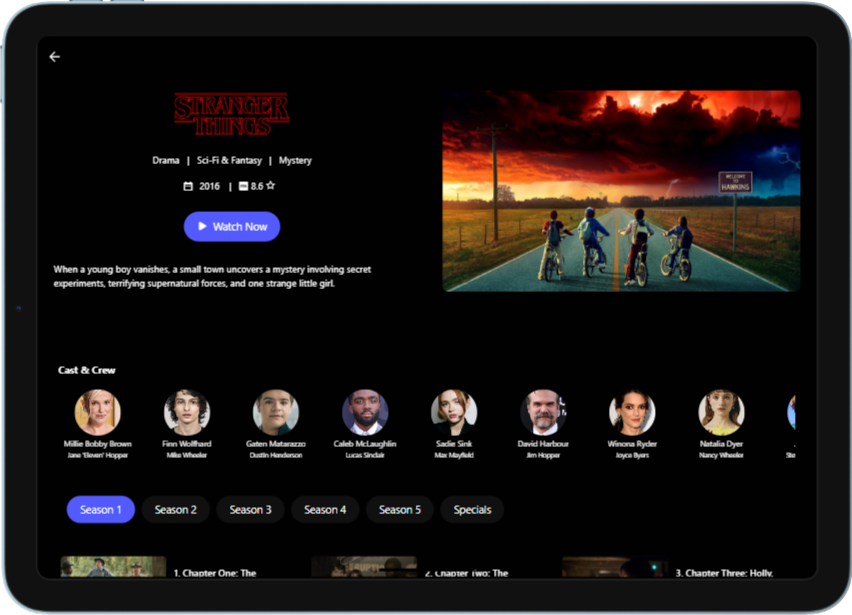Open Caleb McLaughlin's cast photo
852x615 pixels.
click(365, 412)
